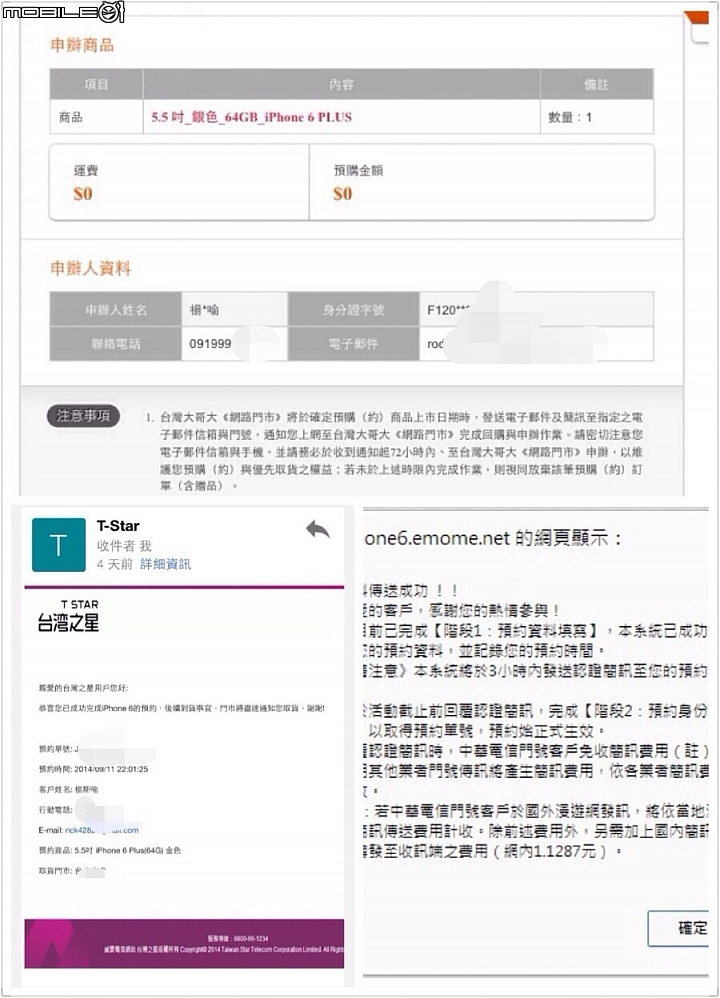
Task: Click the 電子郵件 header cell
Action: coord(353,344)
